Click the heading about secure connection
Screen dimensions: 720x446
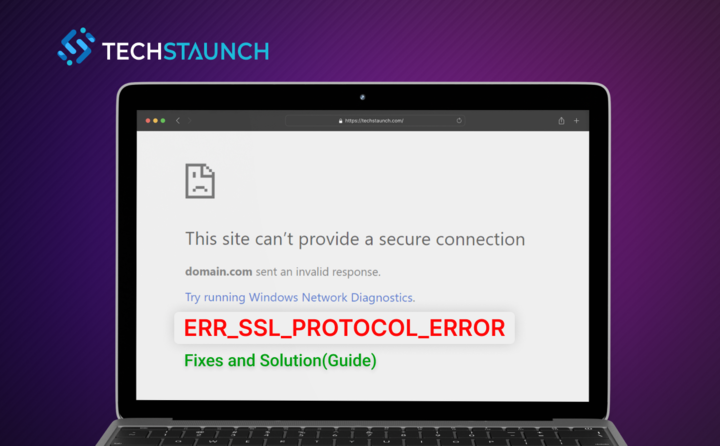[x=355, y=239]
